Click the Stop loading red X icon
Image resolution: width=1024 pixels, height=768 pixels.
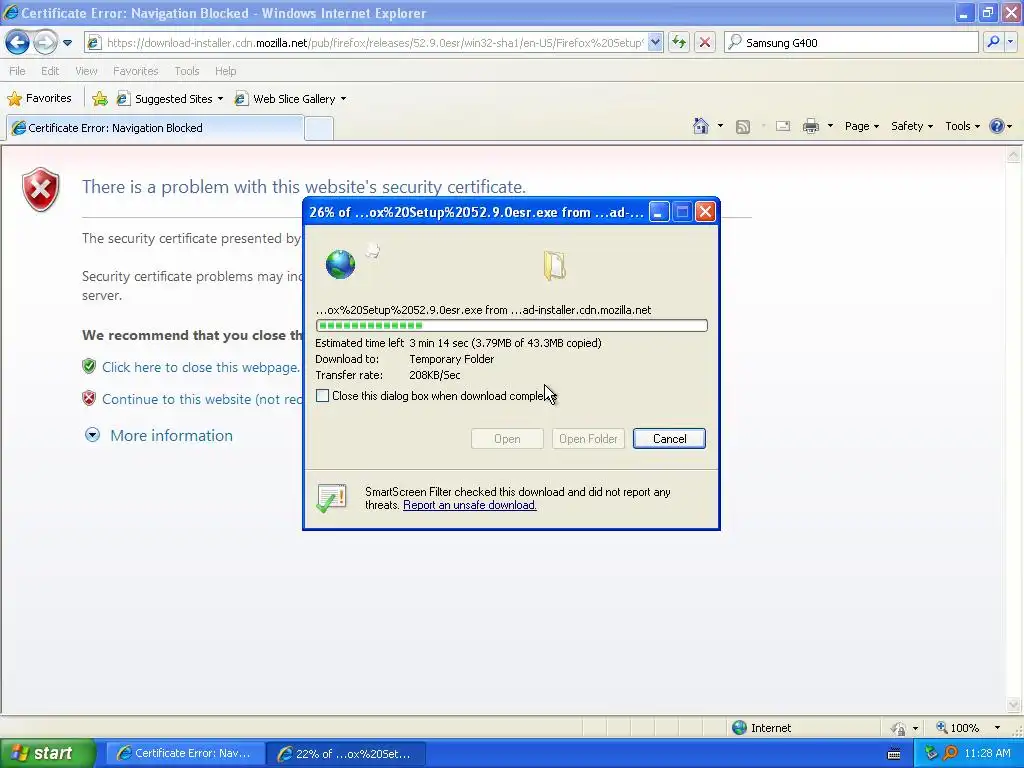point(705,43)
